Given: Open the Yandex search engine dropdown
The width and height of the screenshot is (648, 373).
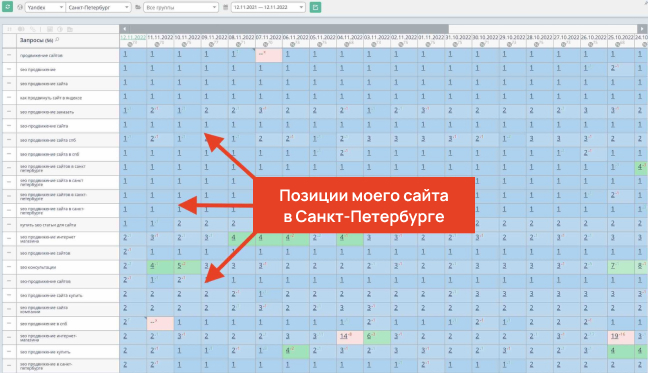Looking at the screenshot, I should 45,7.
